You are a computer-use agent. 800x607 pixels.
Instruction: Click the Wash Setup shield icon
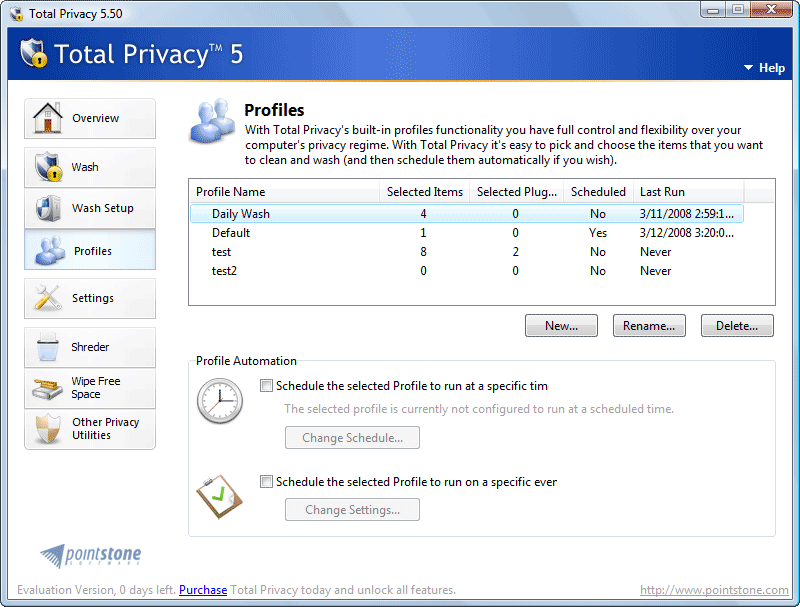click(48, 208)
